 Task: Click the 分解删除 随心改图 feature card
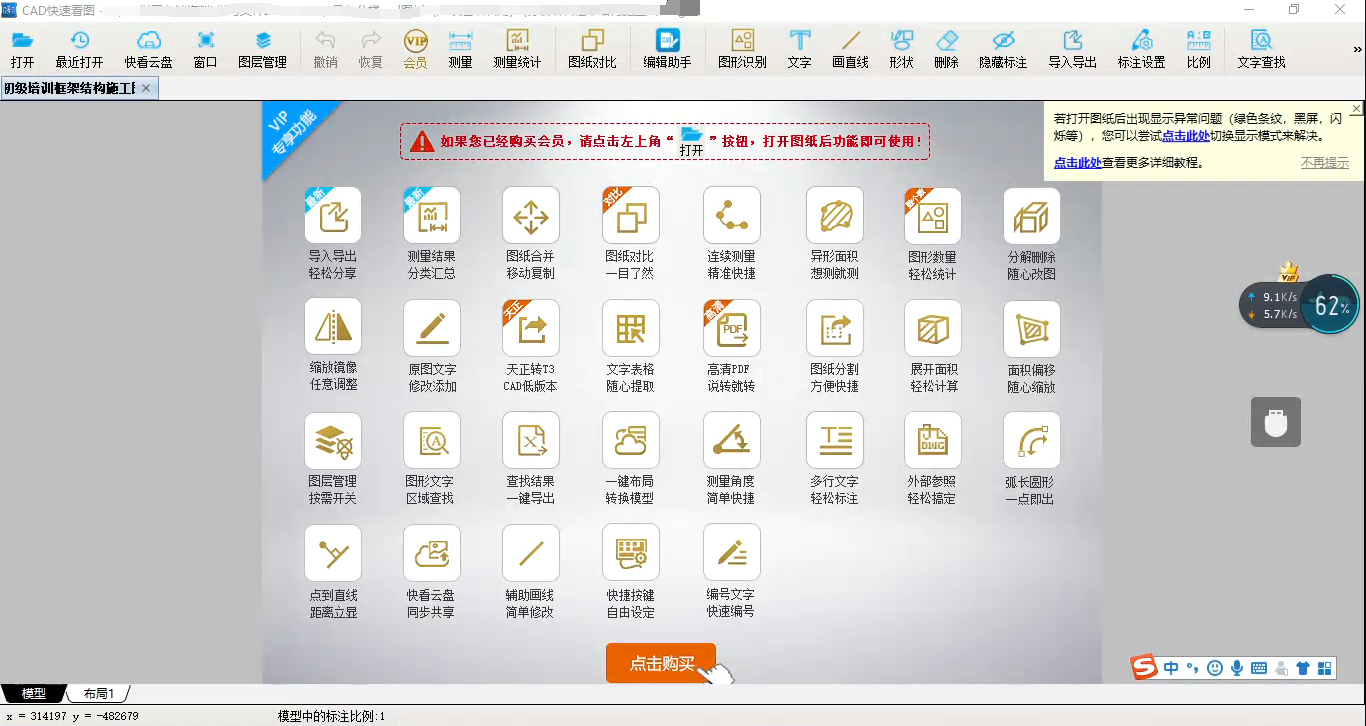pos(1032,233)
